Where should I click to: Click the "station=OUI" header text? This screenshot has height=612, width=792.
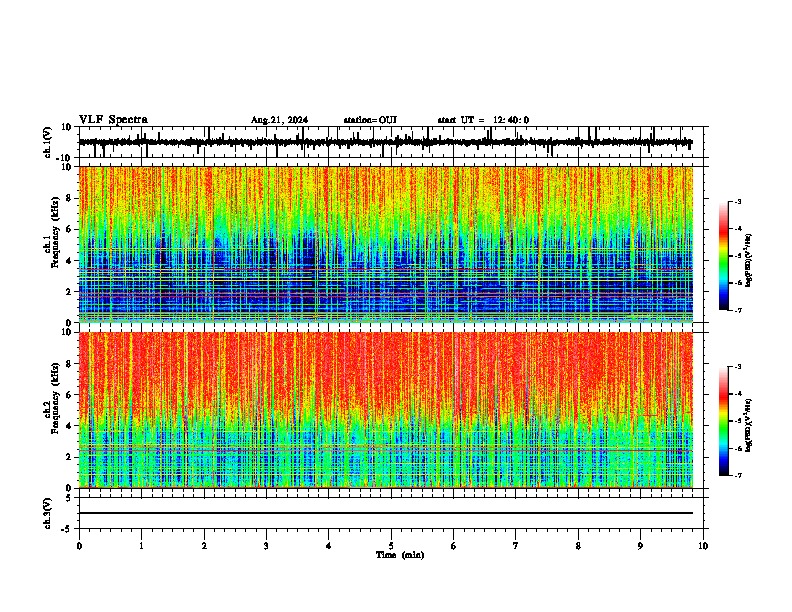370,120
